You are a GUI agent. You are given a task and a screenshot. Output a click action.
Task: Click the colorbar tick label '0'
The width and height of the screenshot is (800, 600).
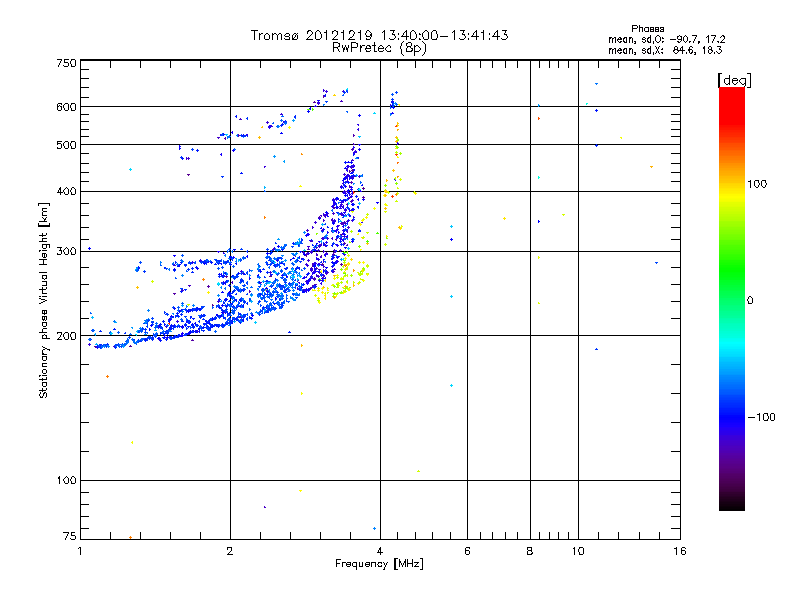(x=750, y=301)
